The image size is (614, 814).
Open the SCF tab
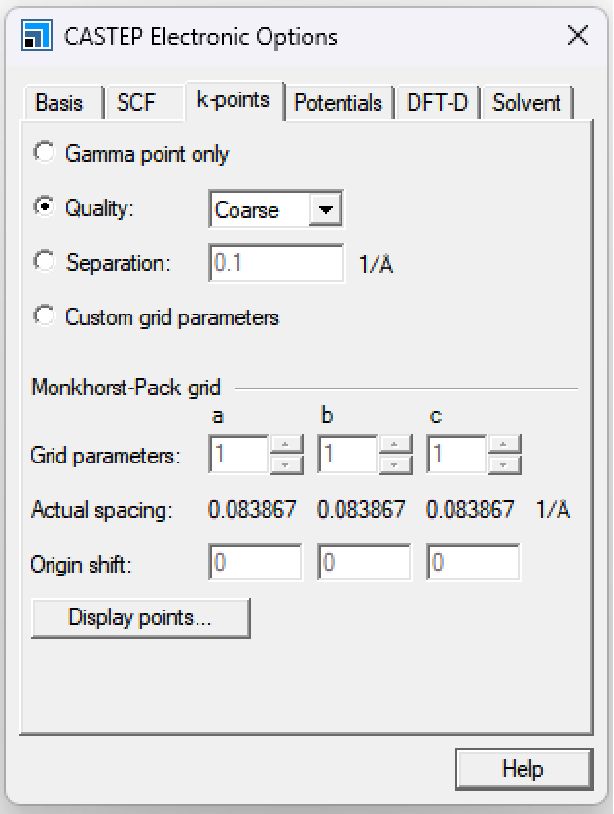pos(136,103)
